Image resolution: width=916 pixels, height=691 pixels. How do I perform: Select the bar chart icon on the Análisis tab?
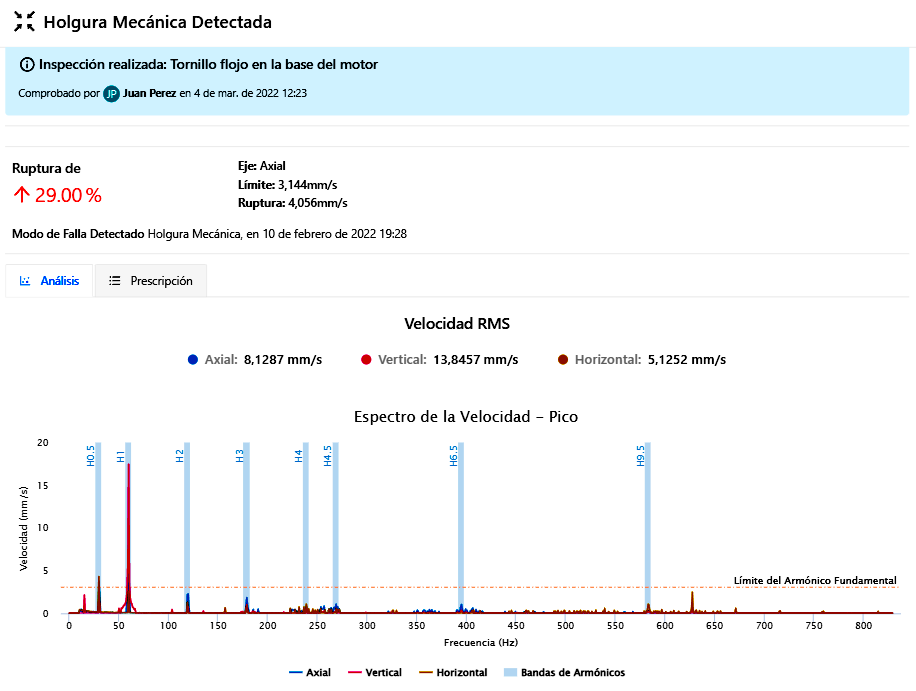23,281
